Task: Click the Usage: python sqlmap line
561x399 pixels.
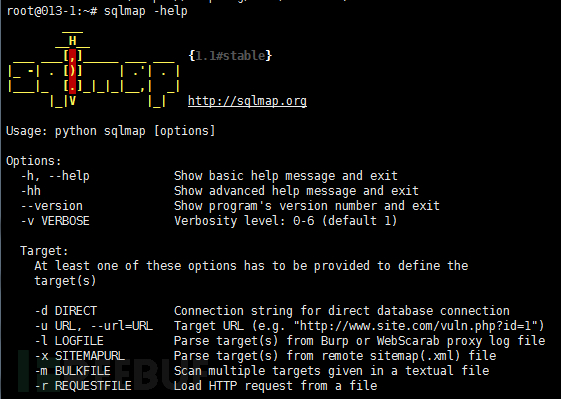Action: coord(111,131)
